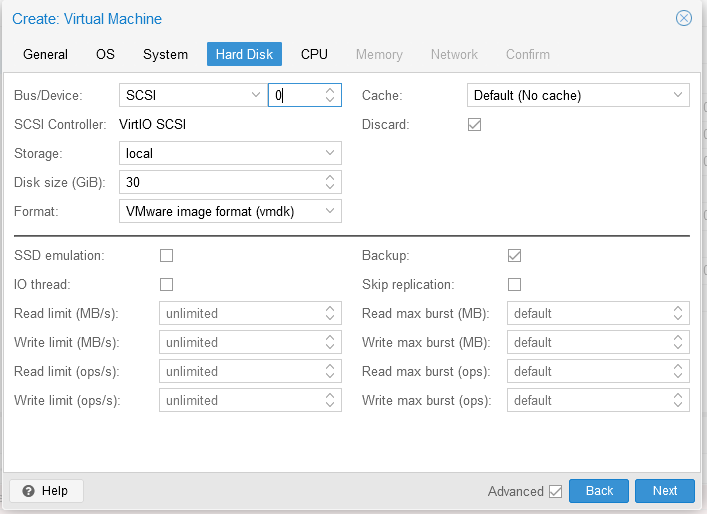Click the Help button question mark icon
This screenshot has width=707, height=514.
[28, 491]
